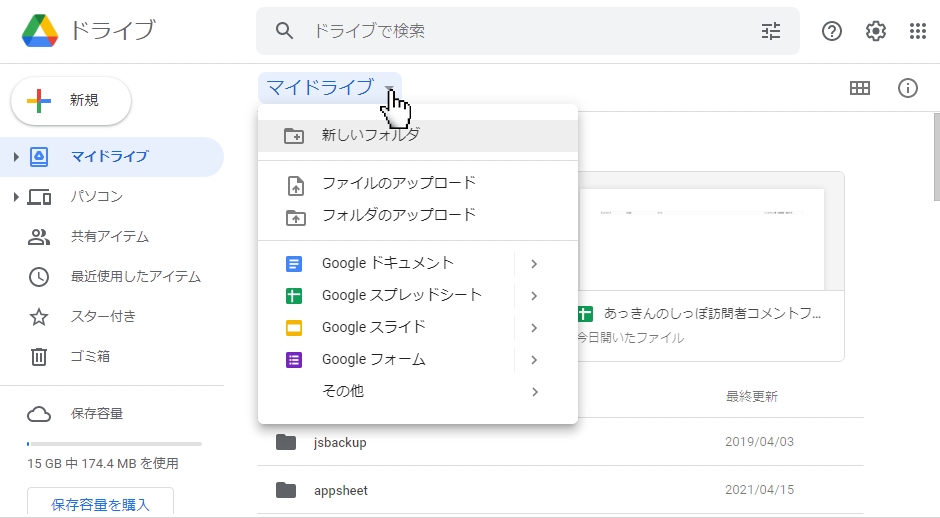
Task: Show details info icon
Action: (908, 88)
